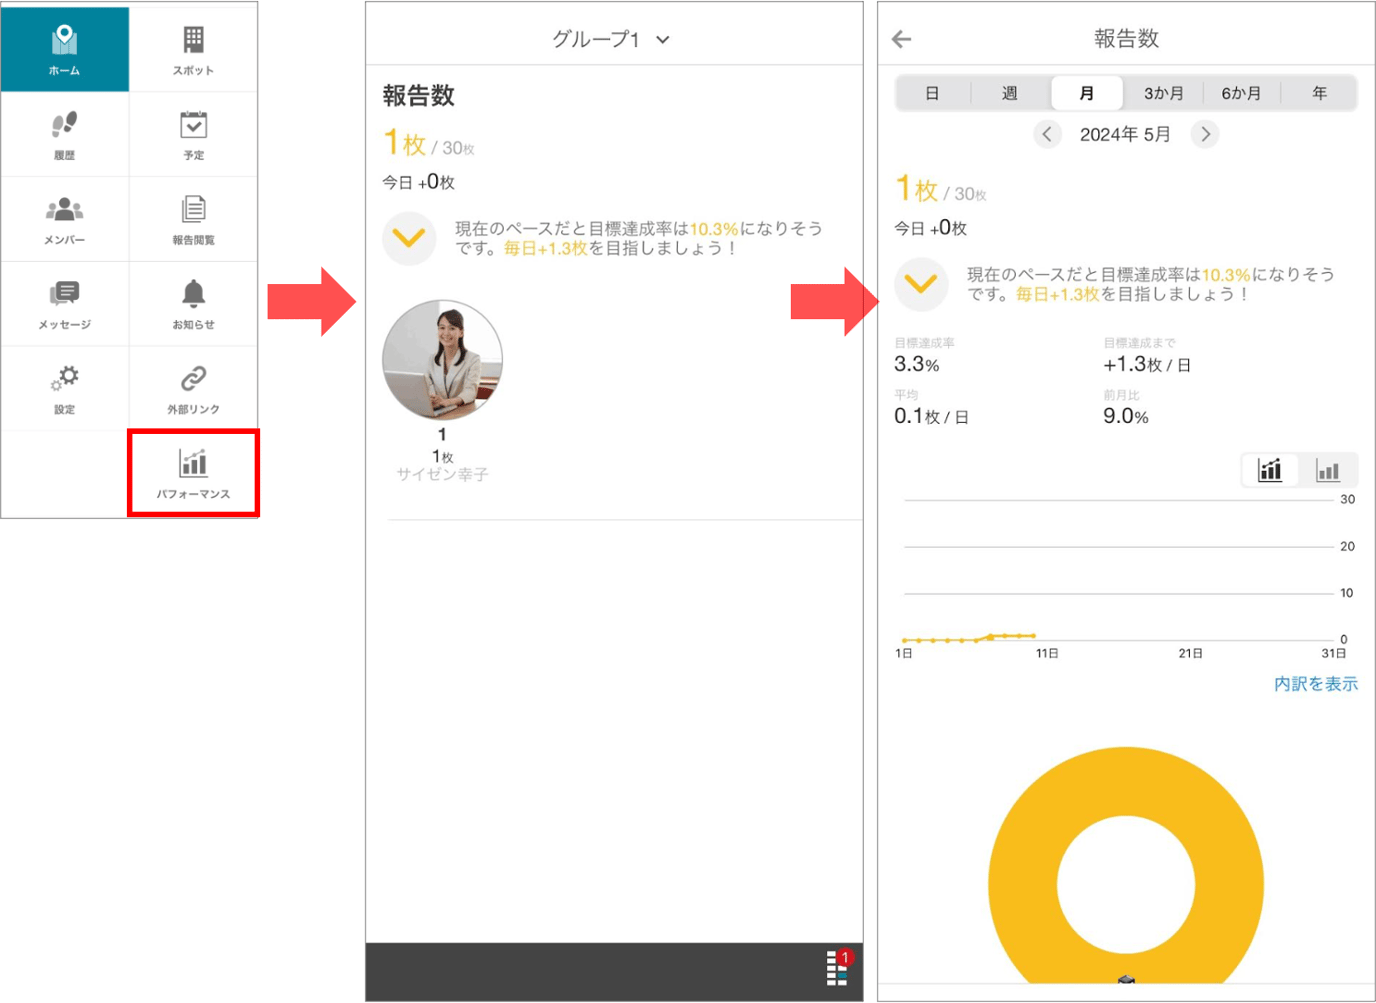
Task: Open サイゼン幸子's profile photo
Action: coord(442,361)
